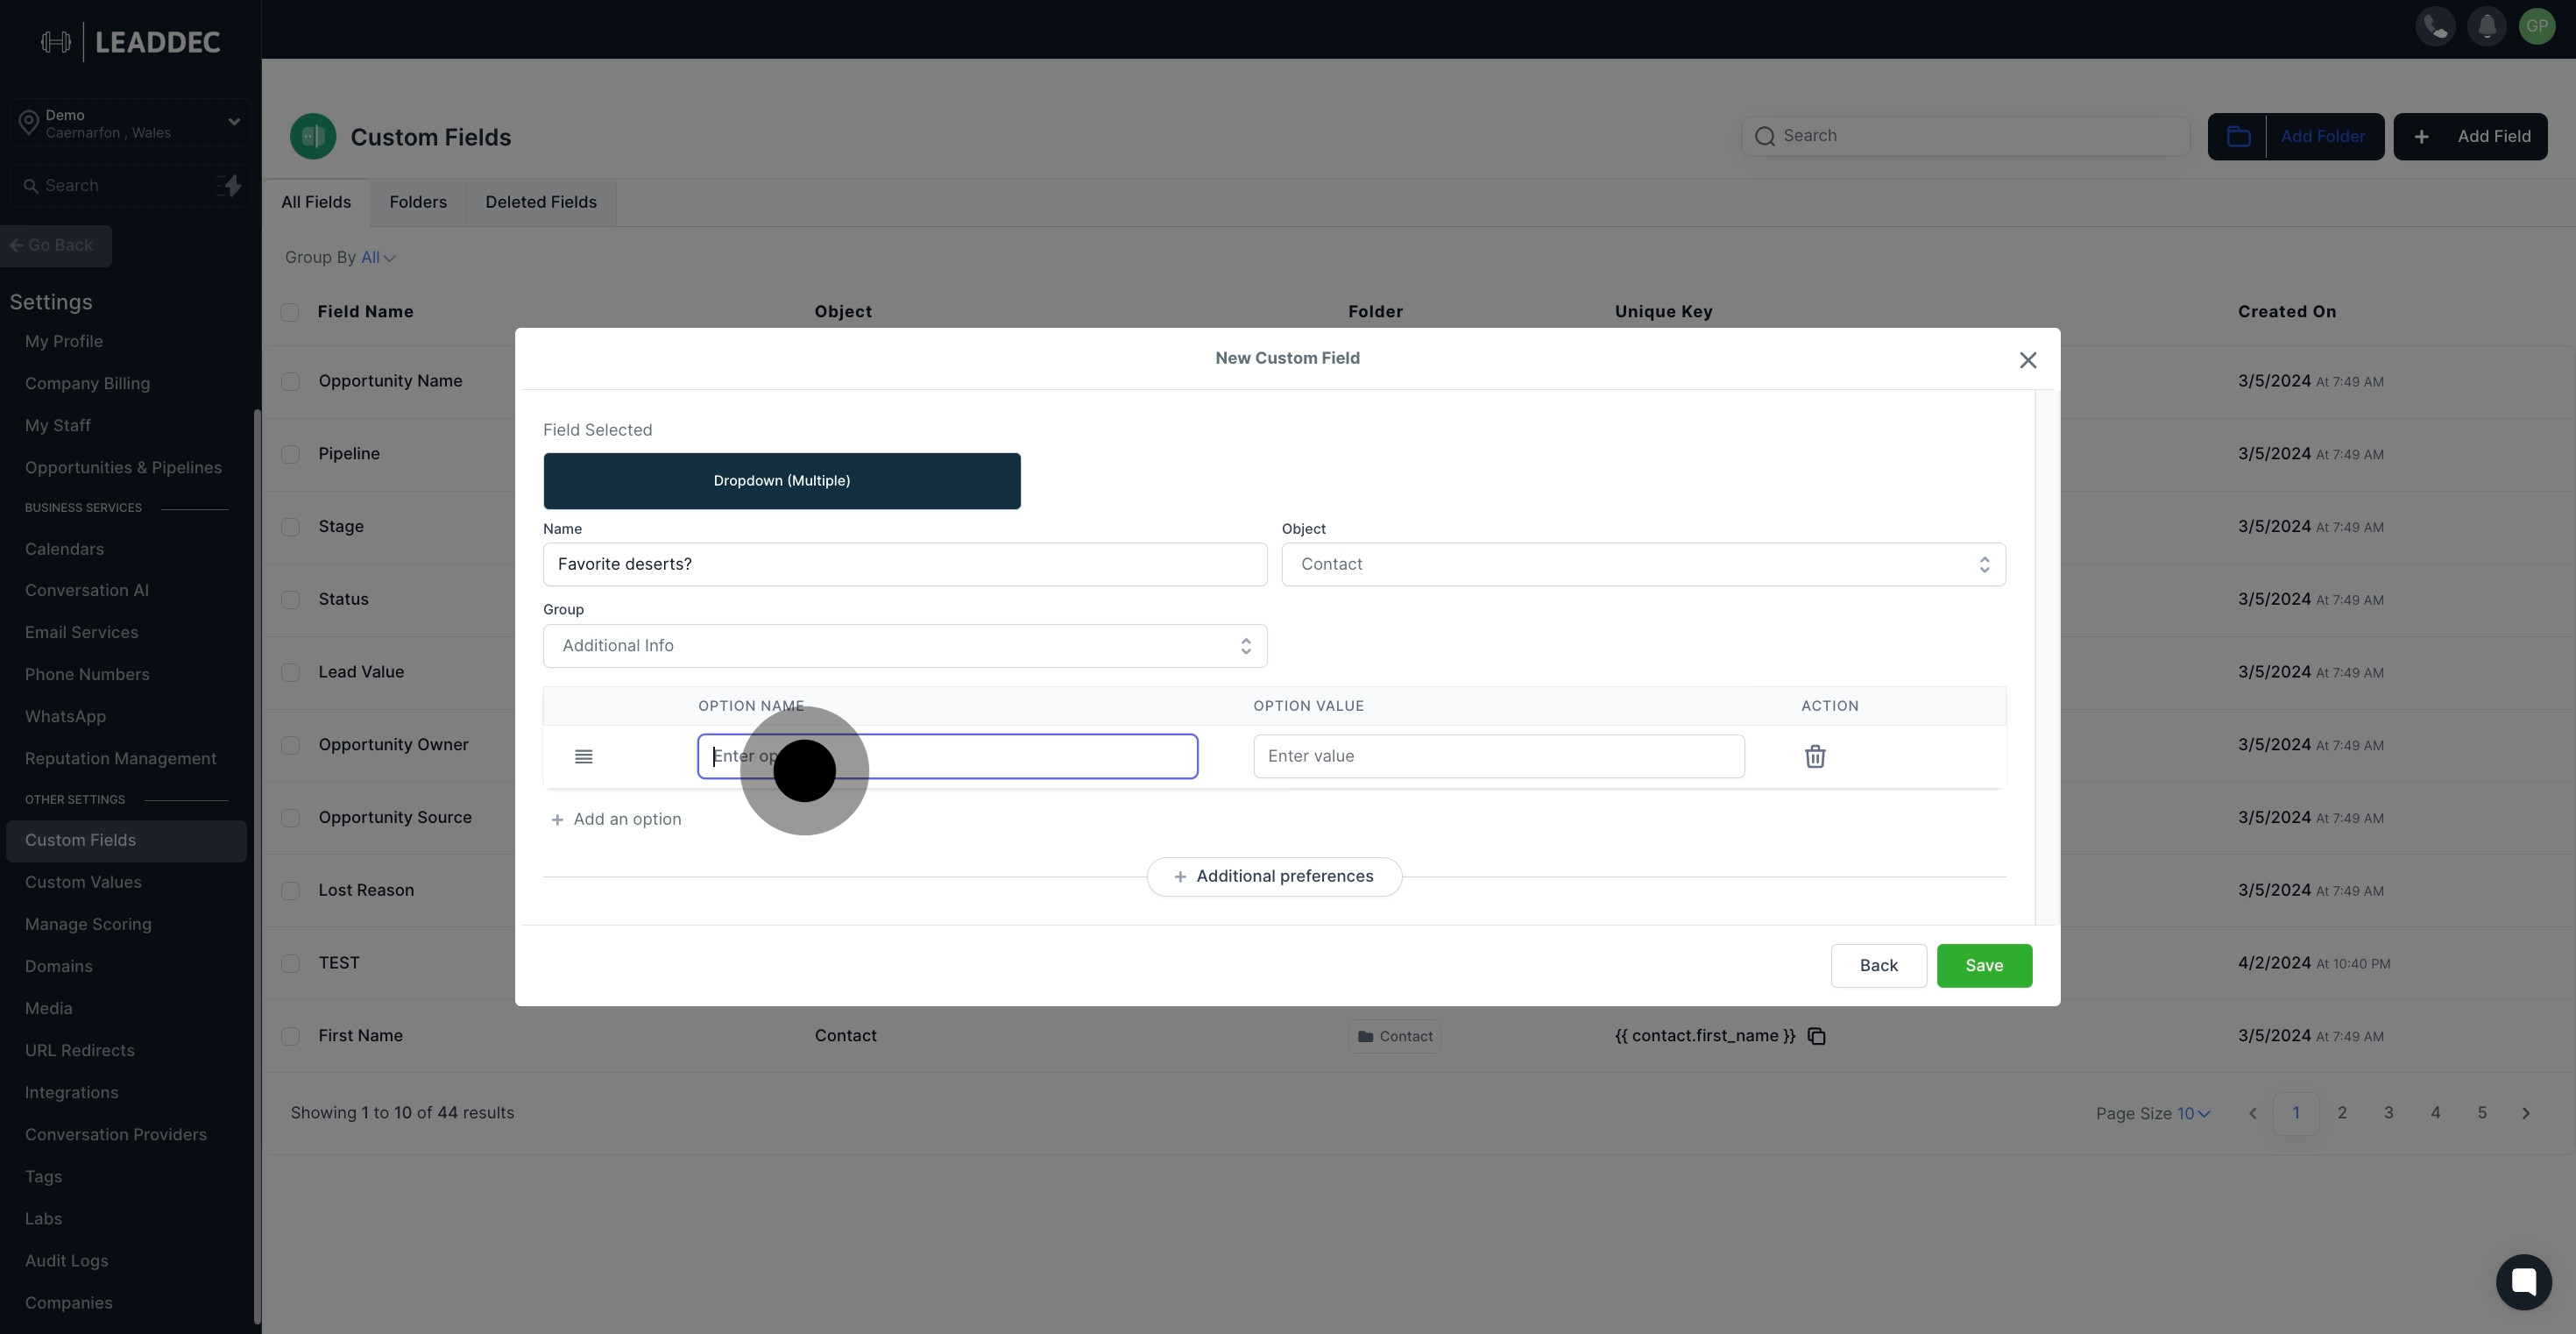The width and height of the screenshot is (2576, 1334).
Task: Go to next results page arrow
Action: pyautogui.click(x=2525, y=1113)
